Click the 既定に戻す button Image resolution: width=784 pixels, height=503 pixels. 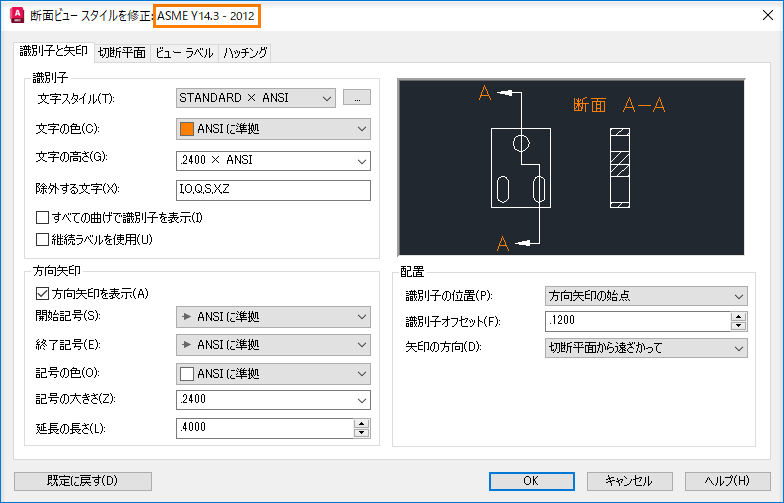pos(82,481)
